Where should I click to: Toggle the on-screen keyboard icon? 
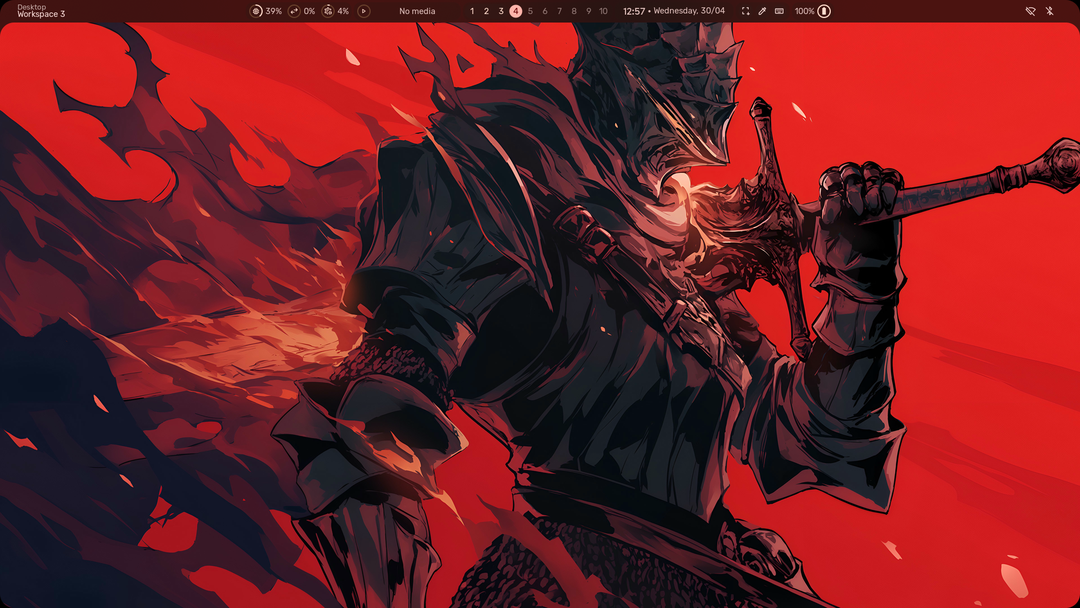coord(779,11)
